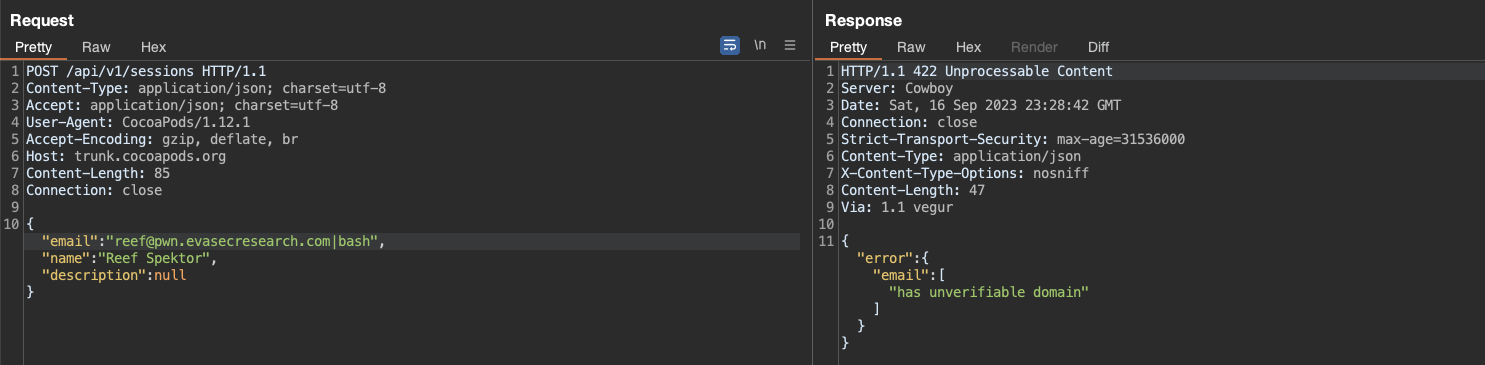This screenshot has height=365, width=1485.
Task: Click the User-Agent CocoaPods/1.12.1 line
Action: [138, 123]
